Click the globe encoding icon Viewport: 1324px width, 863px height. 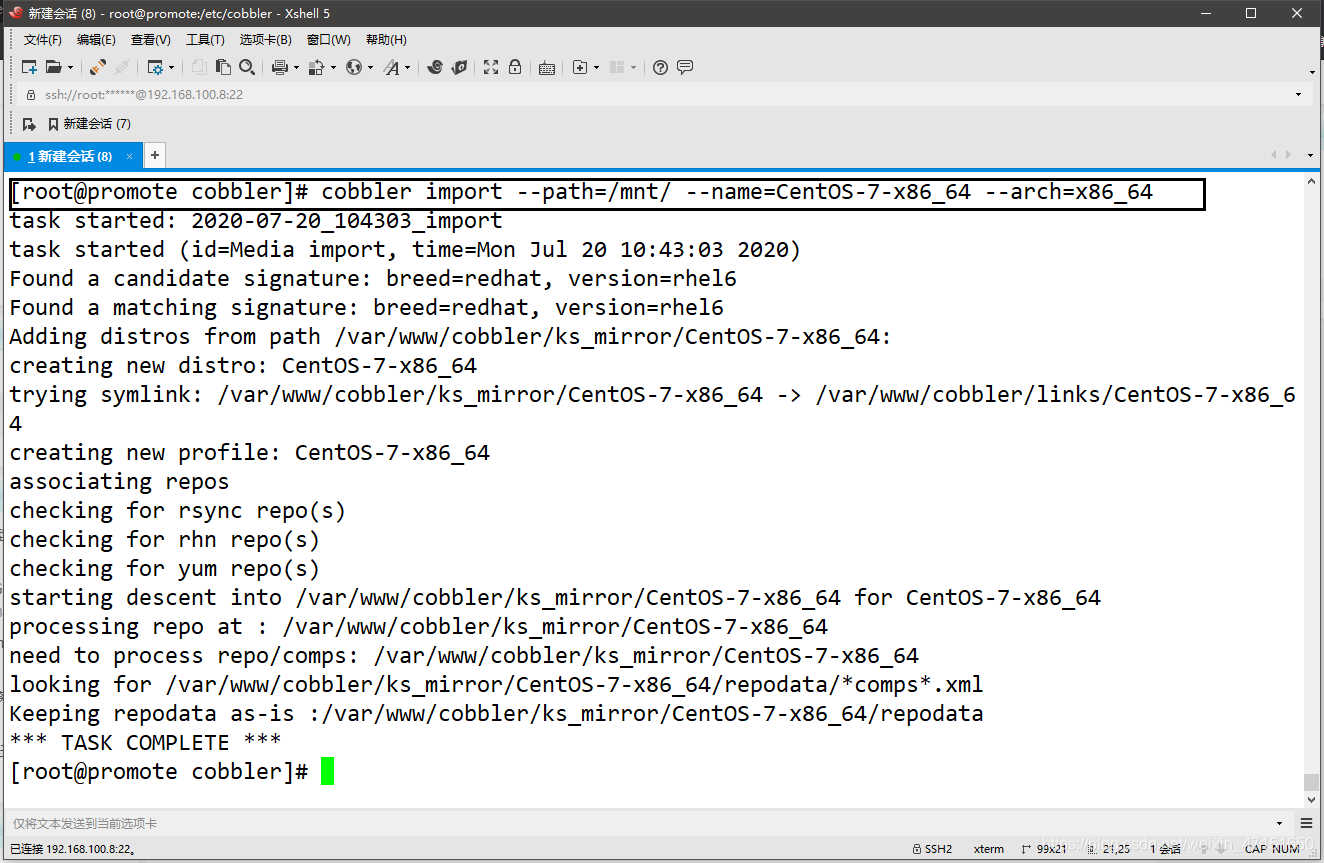[x=354, y=67]
